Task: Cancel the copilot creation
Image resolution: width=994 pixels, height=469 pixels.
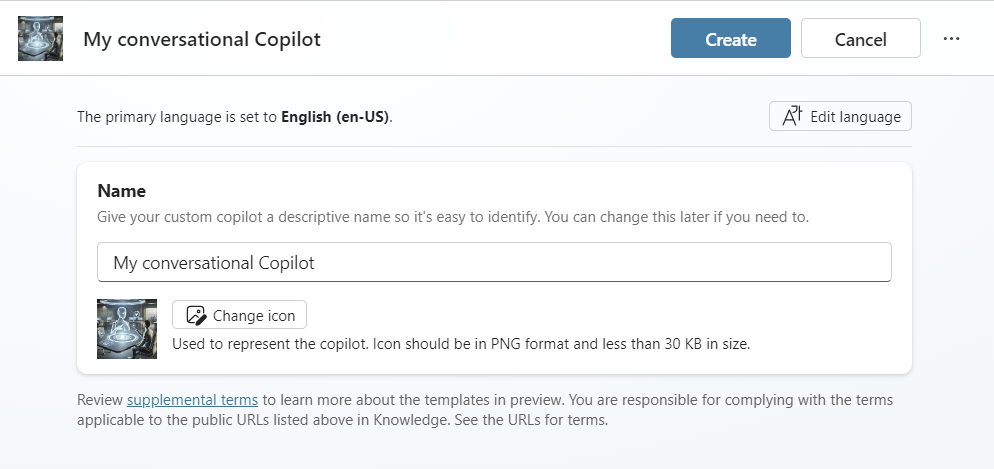Action: (860, 39)
